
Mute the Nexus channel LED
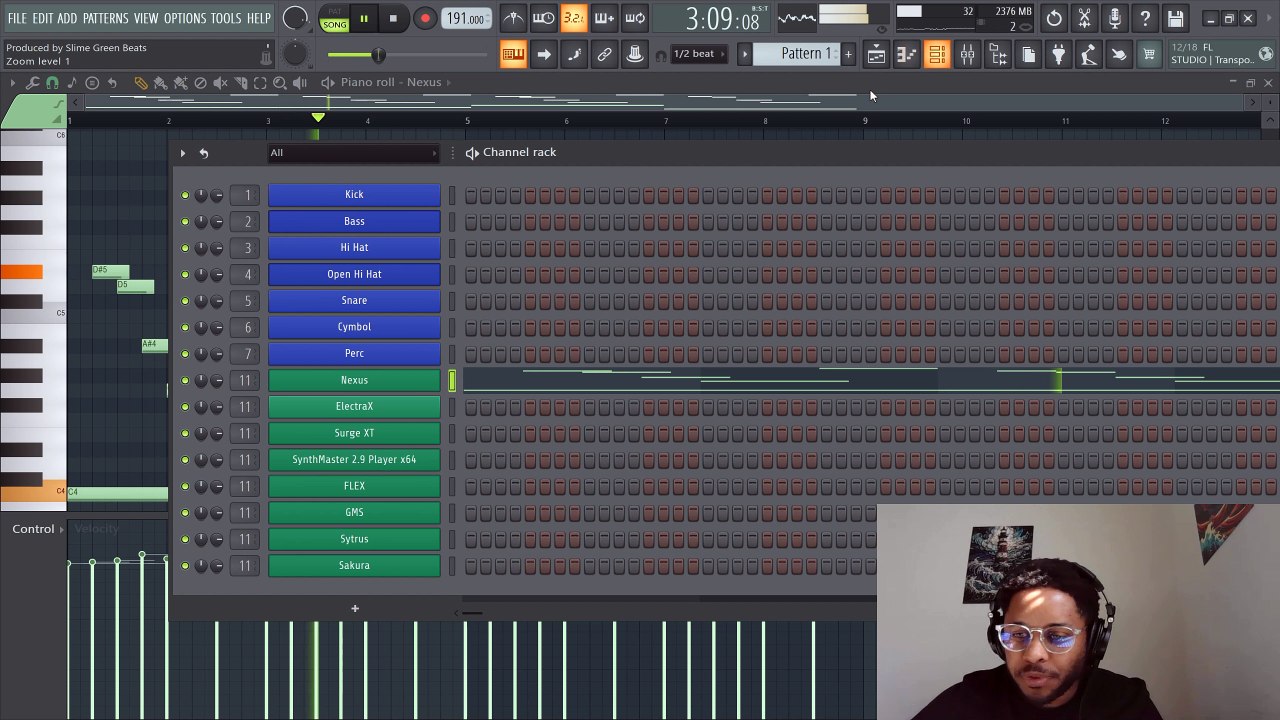tap(185, 380)
